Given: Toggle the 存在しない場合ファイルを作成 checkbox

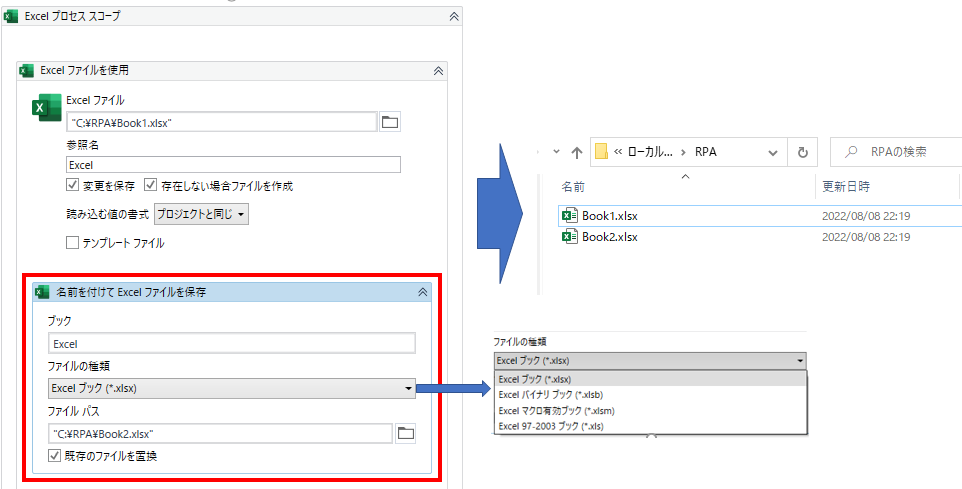Looking at the screenshot, I should pyautogui.click(x=151, y=186).
